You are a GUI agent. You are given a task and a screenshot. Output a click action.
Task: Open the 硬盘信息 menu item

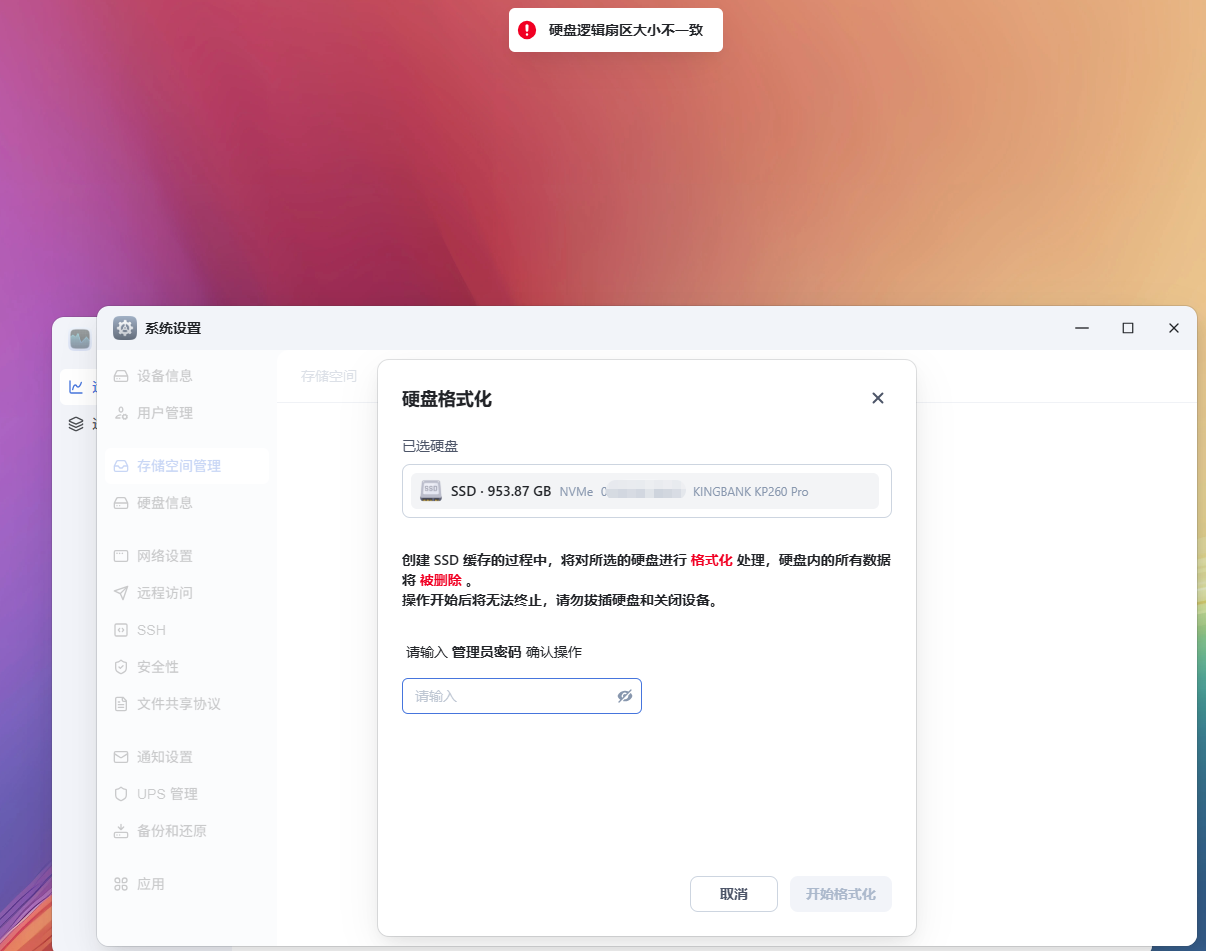click(188, 503)
